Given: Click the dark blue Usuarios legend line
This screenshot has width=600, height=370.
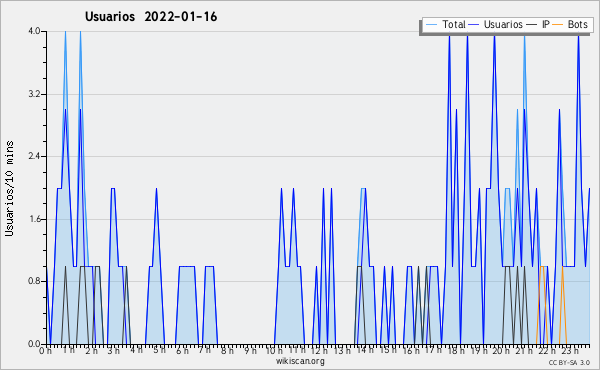Looking at the screenshot, I should click(x=474, y=25).
